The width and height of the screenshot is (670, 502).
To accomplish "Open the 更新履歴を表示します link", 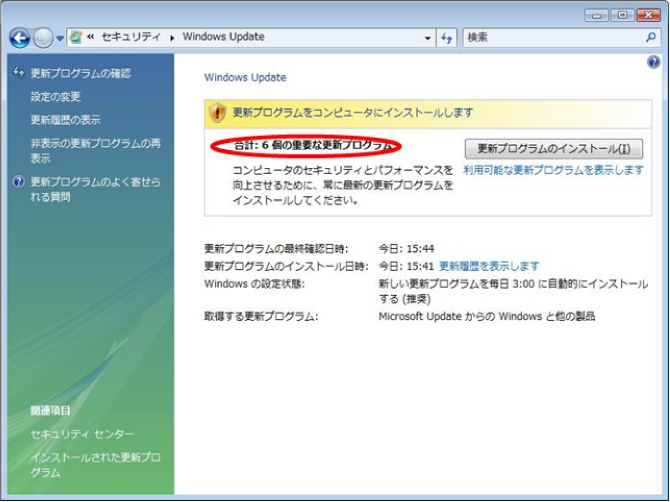I will click(489, 266).
